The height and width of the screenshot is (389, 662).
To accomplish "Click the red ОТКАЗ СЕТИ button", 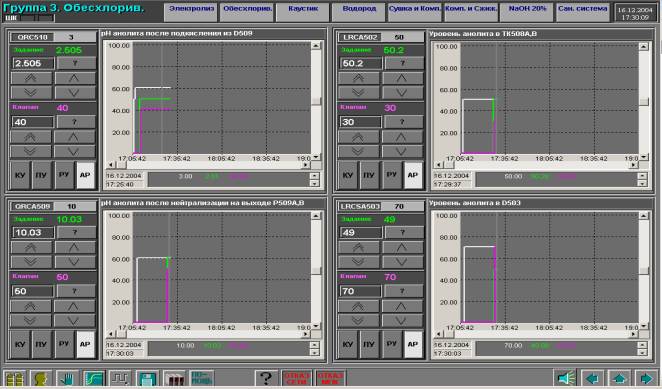I will [x=296, y=378].
